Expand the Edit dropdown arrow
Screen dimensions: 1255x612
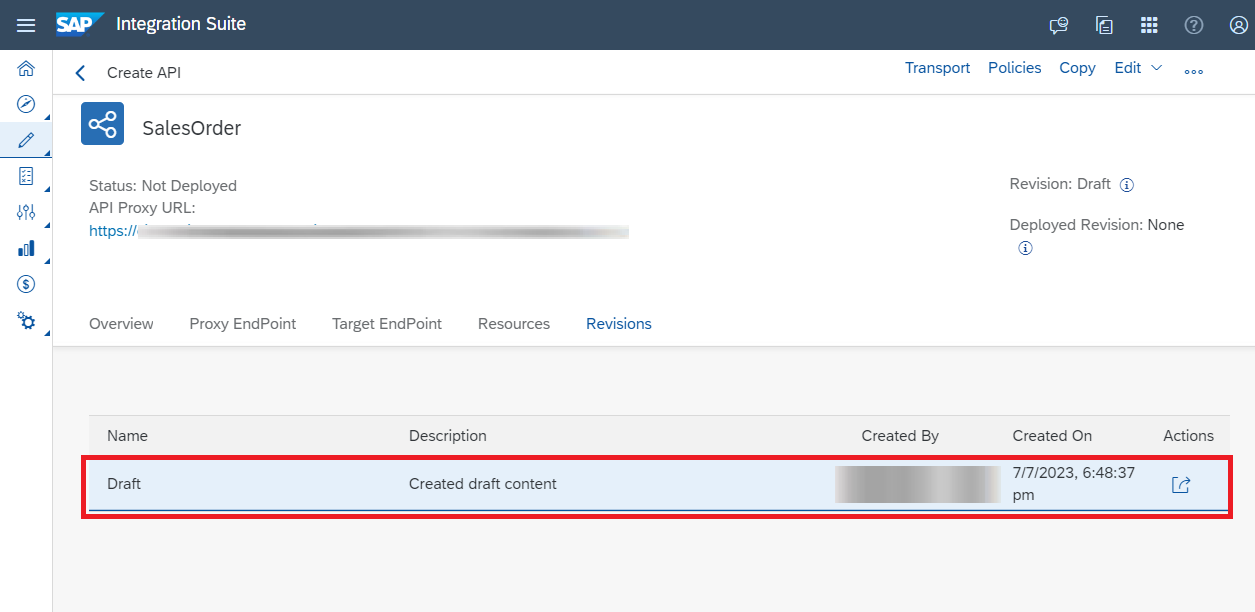1157,68
